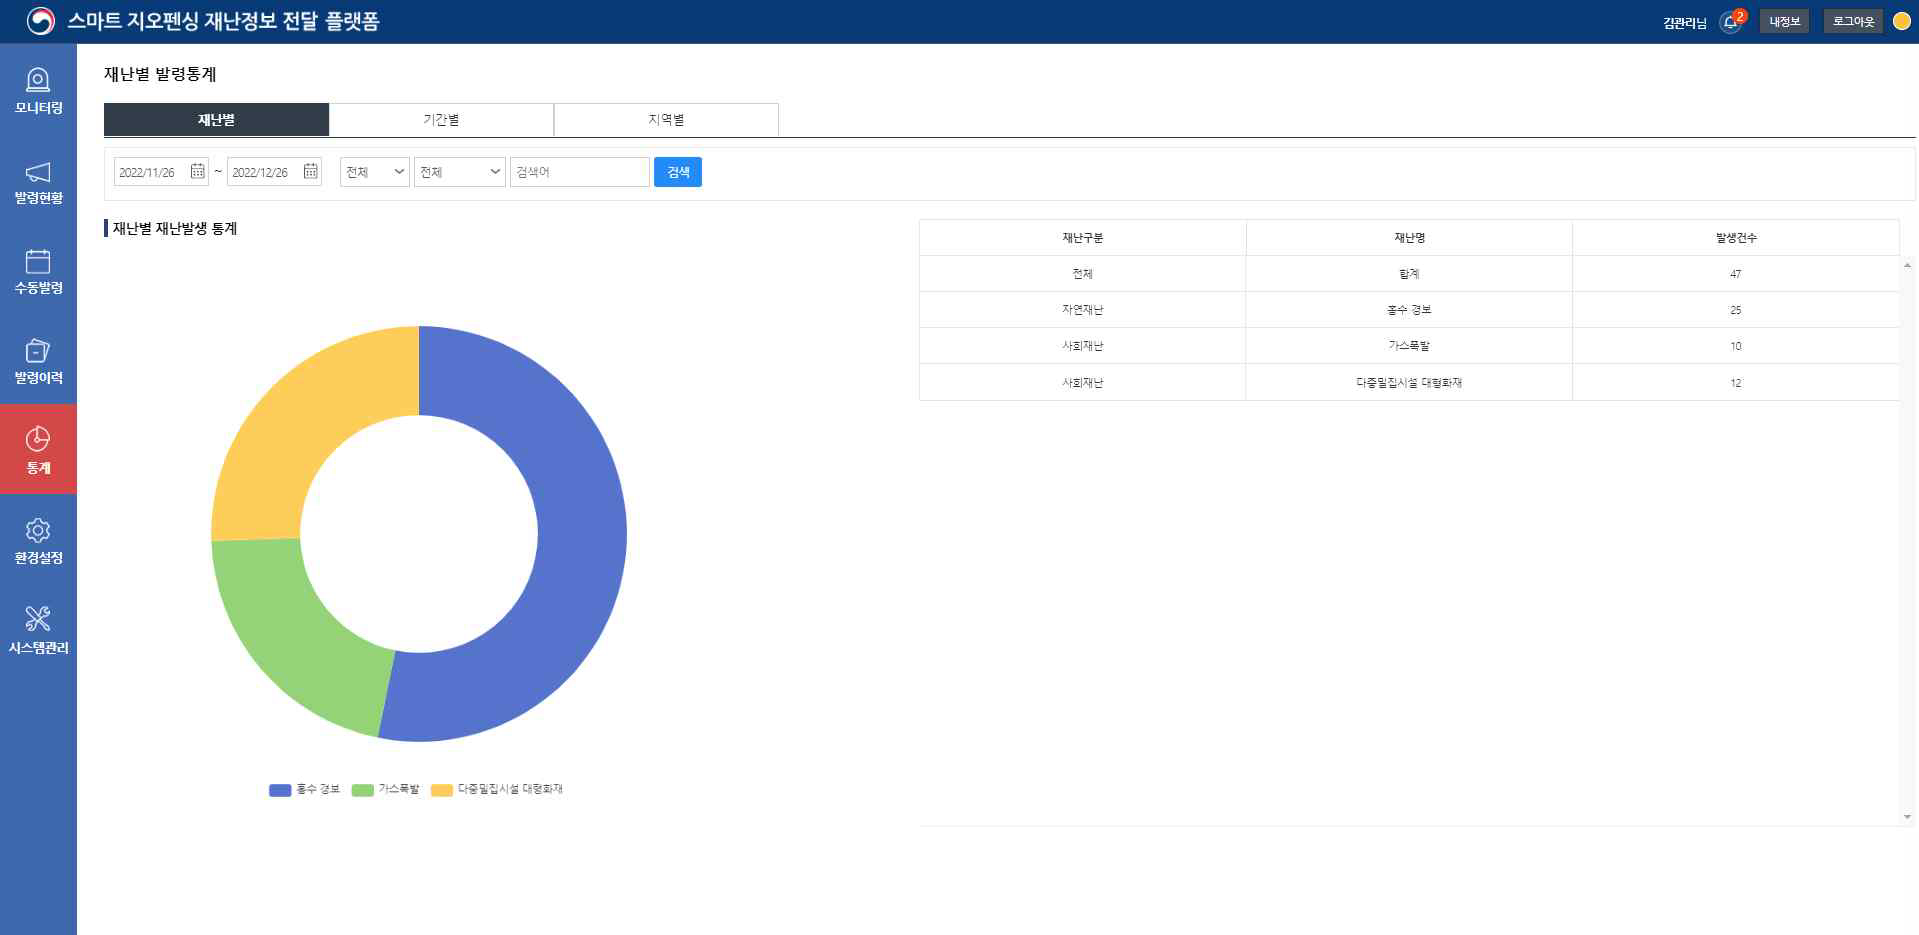Click the 로그아웃 logout button
Screen dimensions: 1919x935
[1853, 21]
